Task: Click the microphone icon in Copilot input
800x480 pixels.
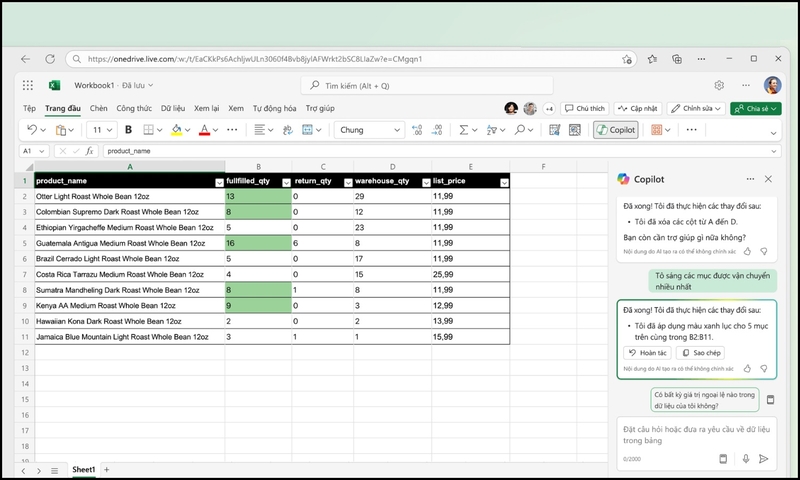Action: pyautogui.click(x=746, y=459)
